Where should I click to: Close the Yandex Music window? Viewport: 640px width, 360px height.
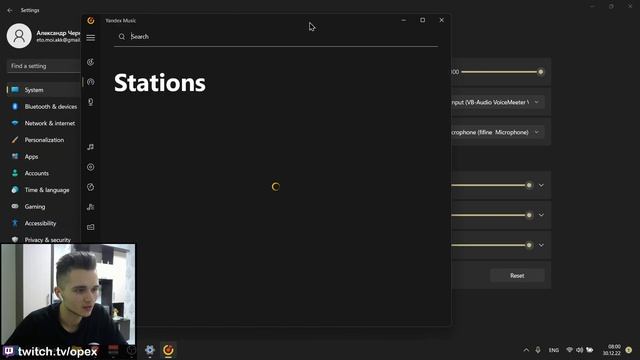pos(441,20)
